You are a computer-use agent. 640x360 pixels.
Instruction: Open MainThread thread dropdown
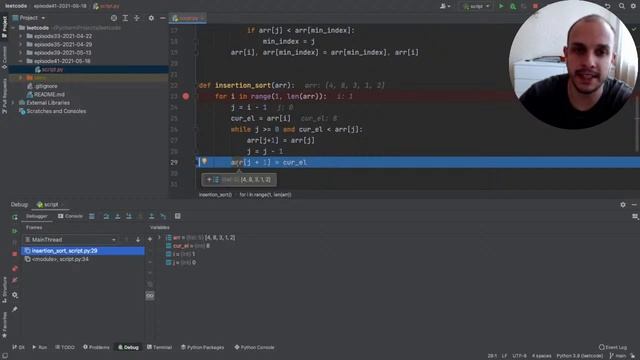tap(71, 240)
